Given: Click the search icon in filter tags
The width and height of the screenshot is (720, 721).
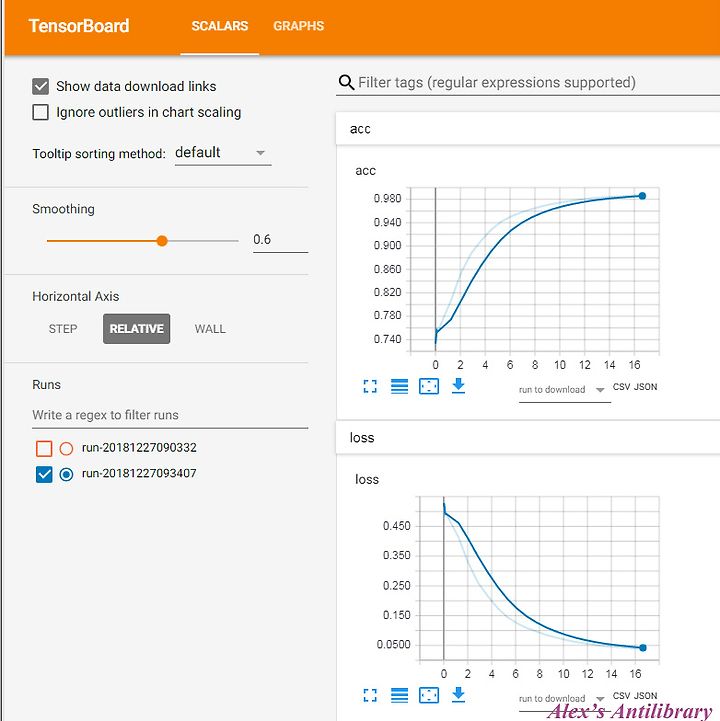Looking at the screenshot, I should pyautogui.click(x=346, y=82).
